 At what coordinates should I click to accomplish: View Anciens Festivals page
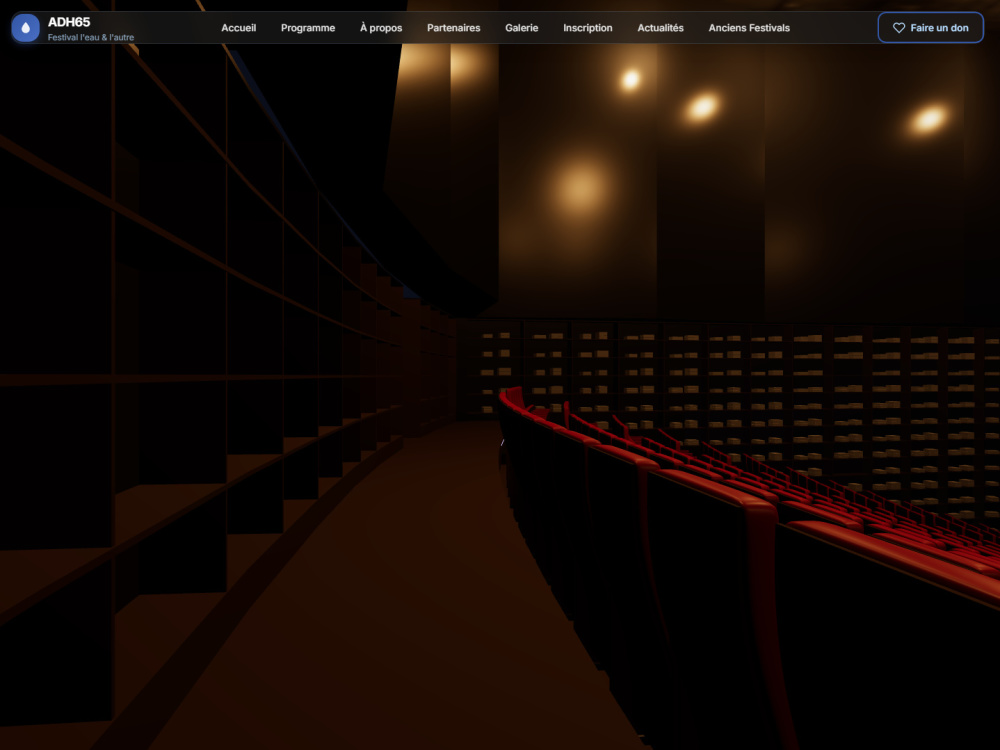click(749, 28)
